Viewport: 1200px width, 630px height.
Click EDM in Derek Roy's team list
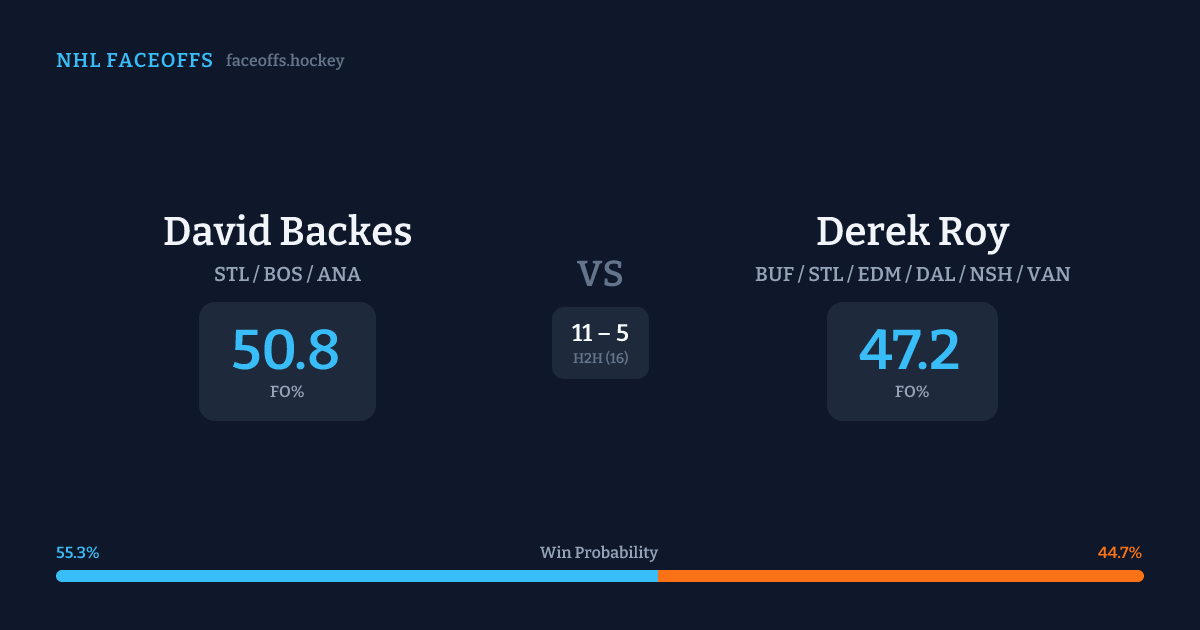880,274
